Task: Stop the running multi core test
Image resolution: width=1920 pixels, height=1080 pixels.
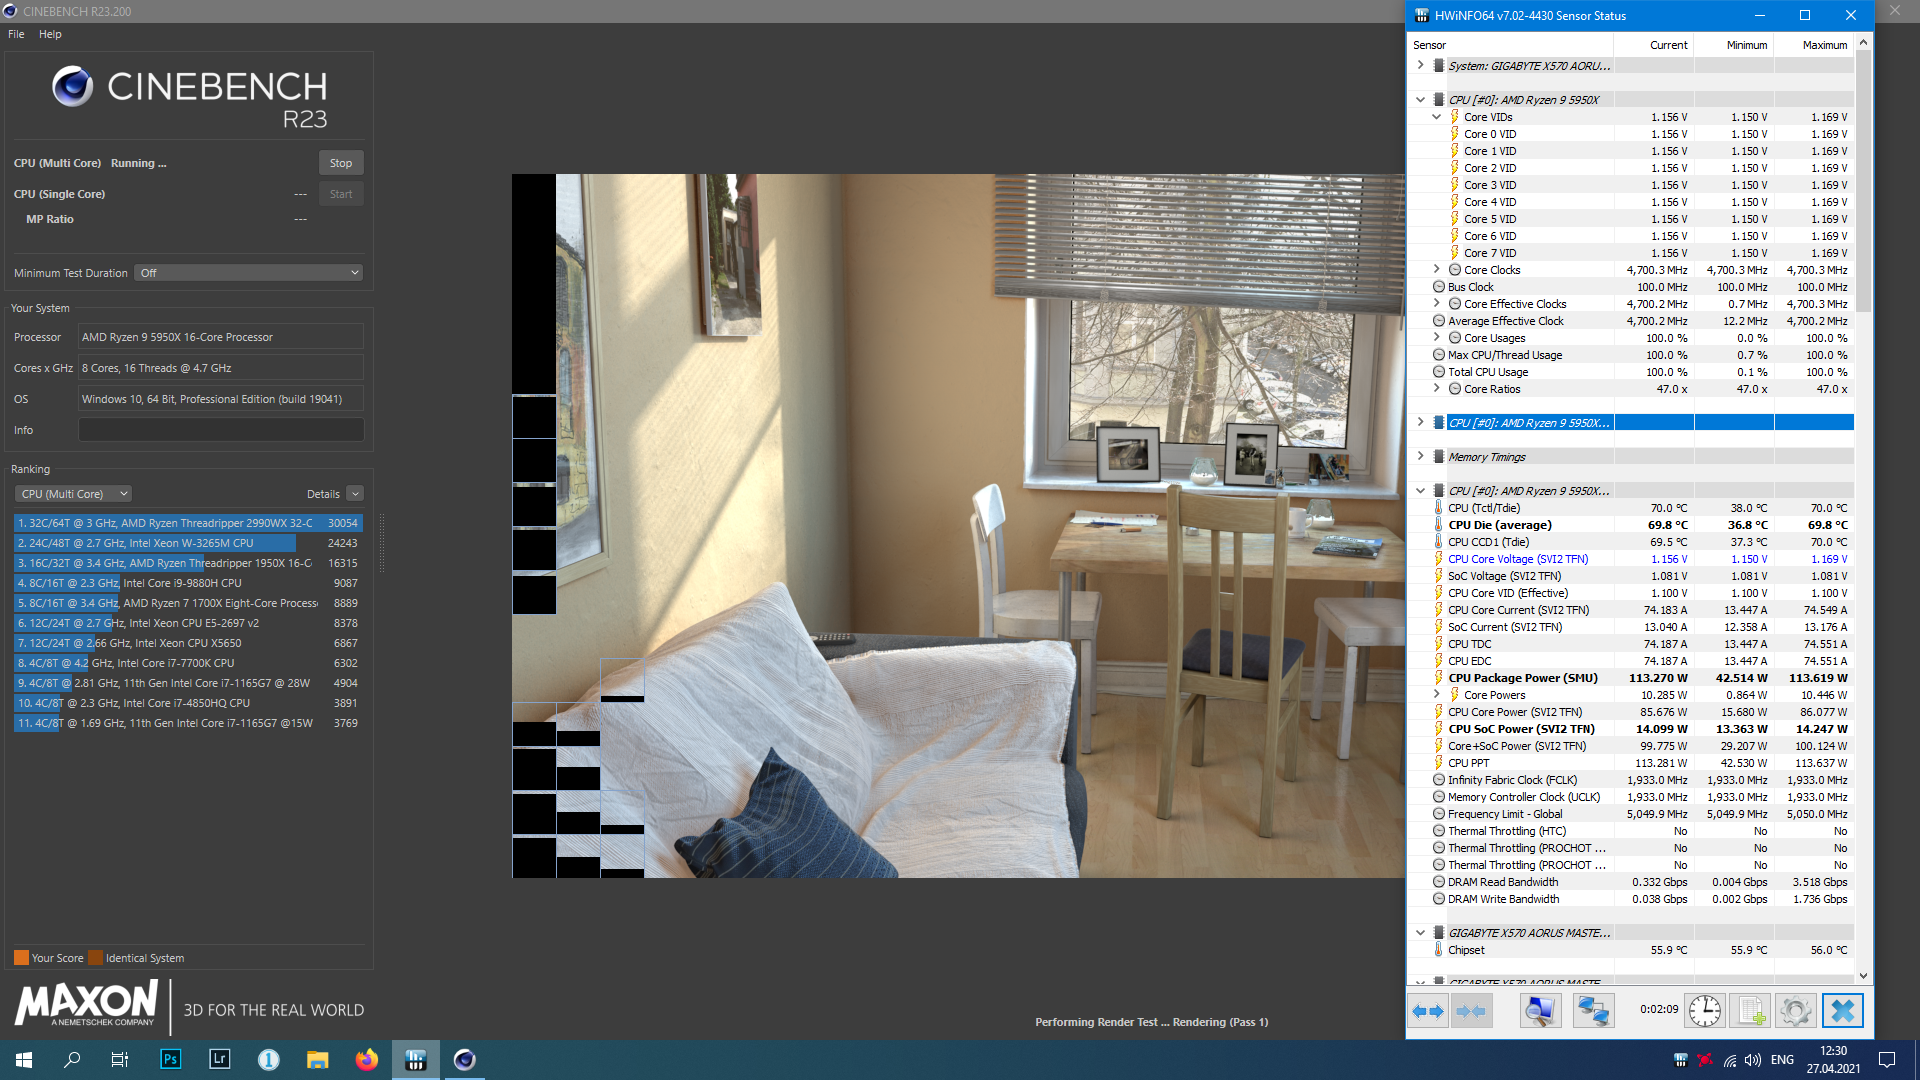Action: coord(340,163)
